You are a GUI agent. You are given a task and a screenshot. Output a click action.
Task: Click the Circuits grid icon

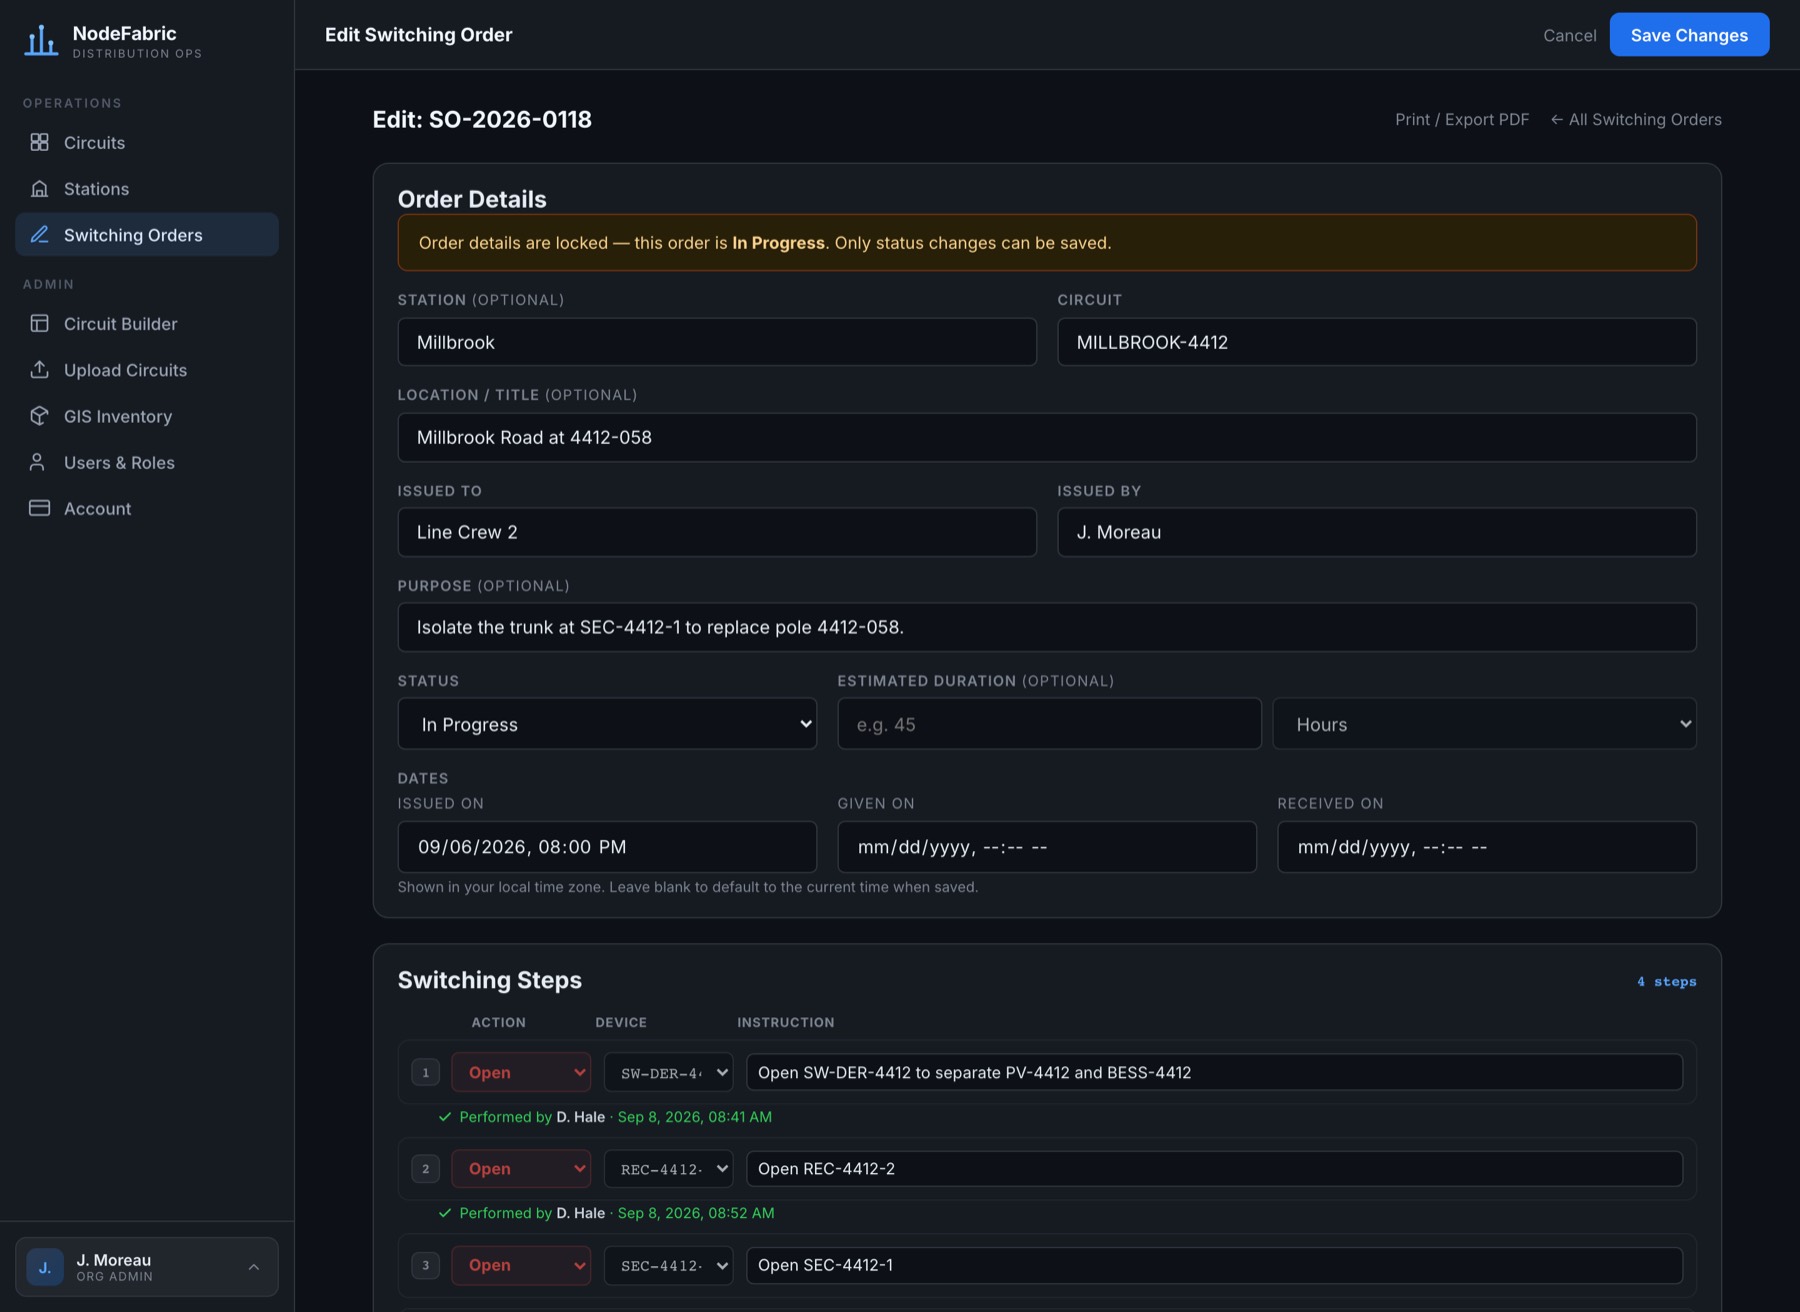39,142
